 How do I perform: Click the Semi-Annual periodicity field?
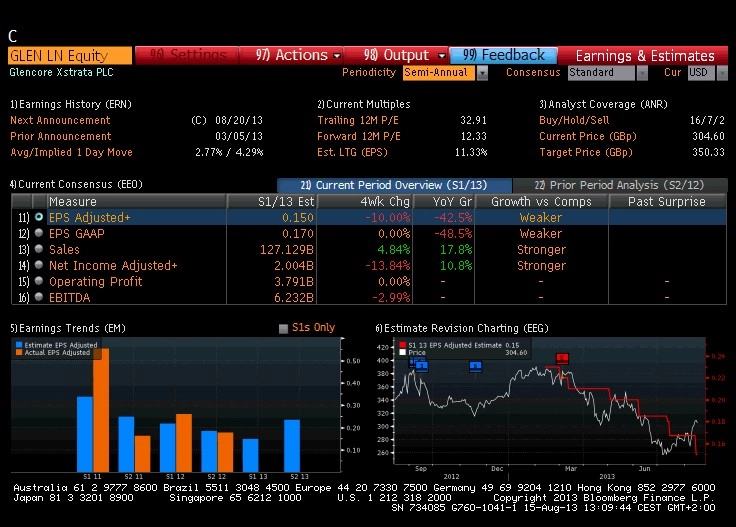[x=439, y=73]
